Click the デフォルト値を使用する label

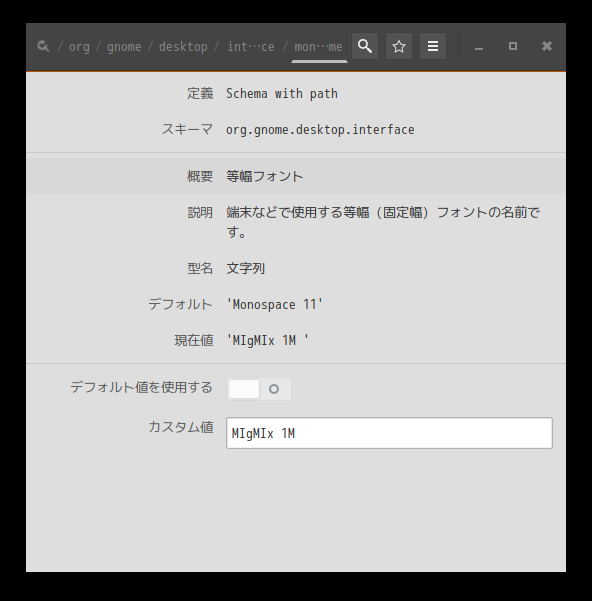point(141,387)
